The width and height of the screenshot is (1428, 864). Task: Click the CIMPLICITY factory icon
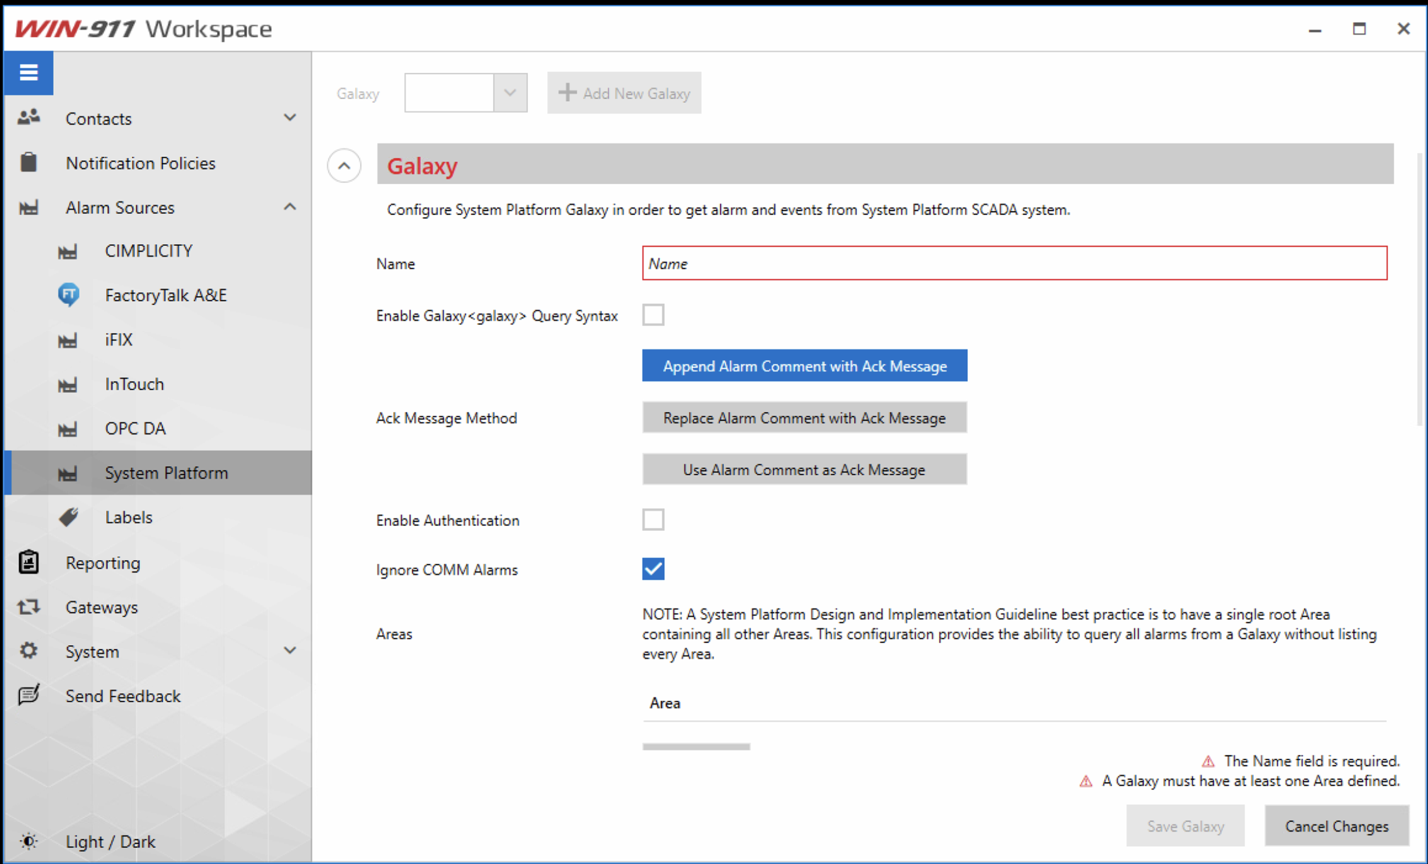click(68, 252)
